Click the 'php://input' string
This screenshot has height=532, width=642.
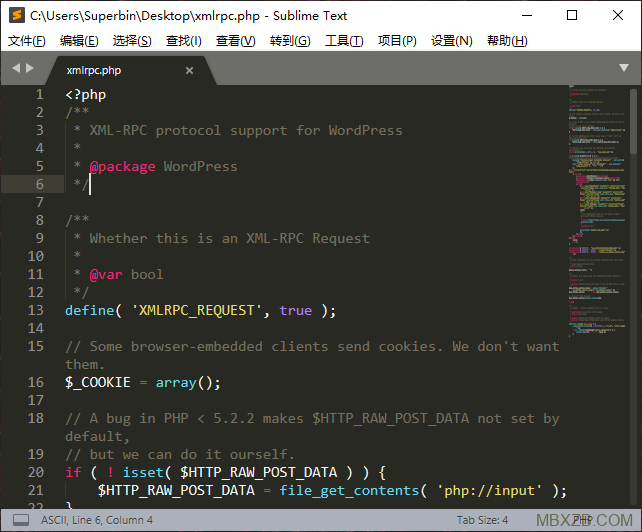tap(489, 490)
